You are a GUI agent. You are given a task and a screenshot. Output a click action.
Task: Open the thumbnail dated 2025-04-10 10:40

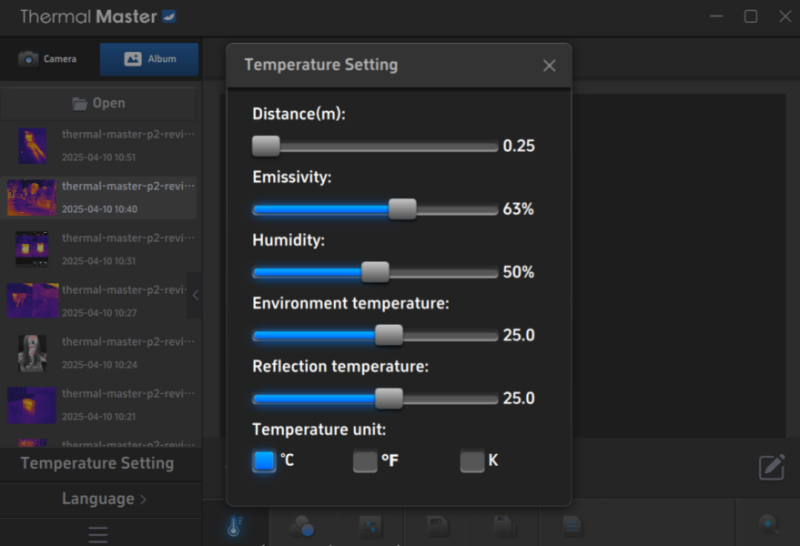tap(32, 197)
